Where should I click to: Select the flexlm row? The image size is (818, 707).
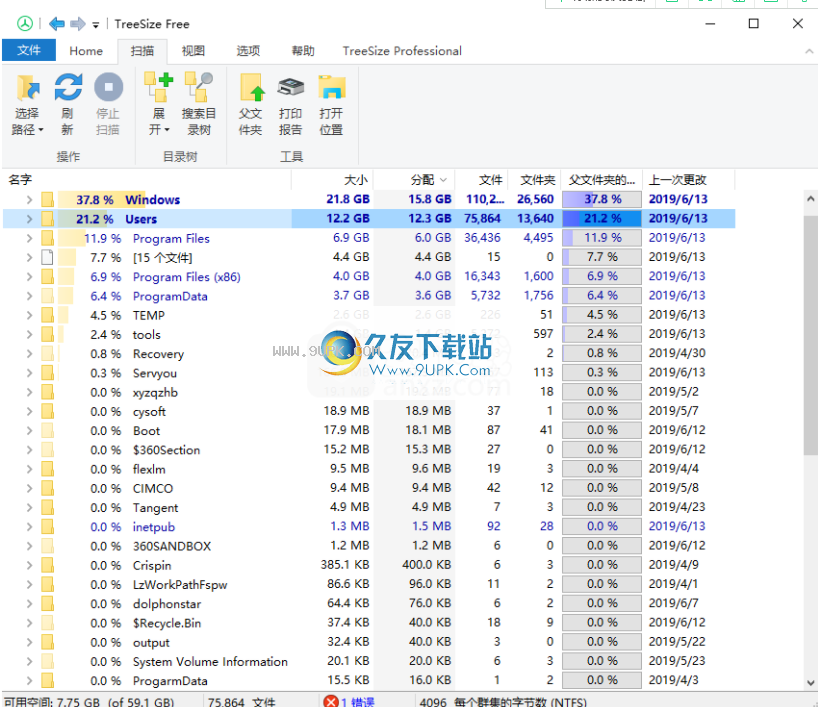(369, 469)
